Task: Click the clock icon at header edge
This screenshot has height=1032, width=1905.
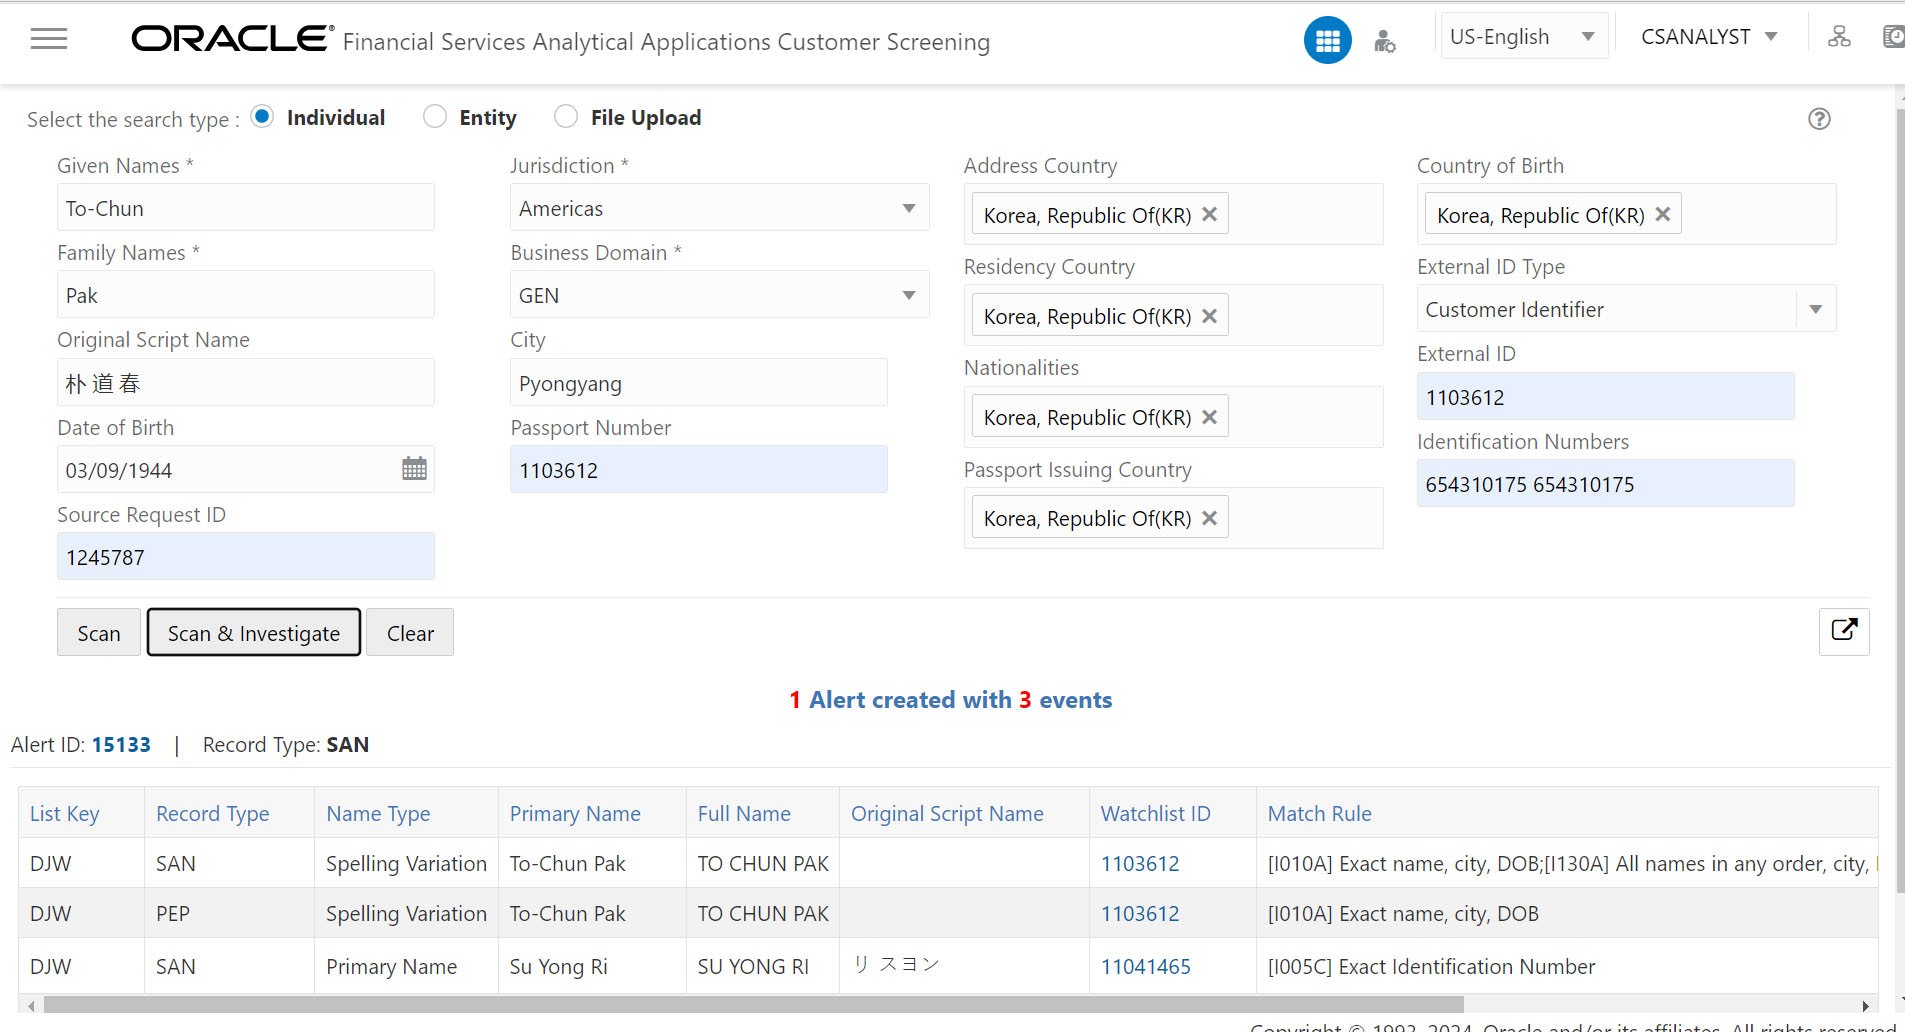Action: 1893,37
